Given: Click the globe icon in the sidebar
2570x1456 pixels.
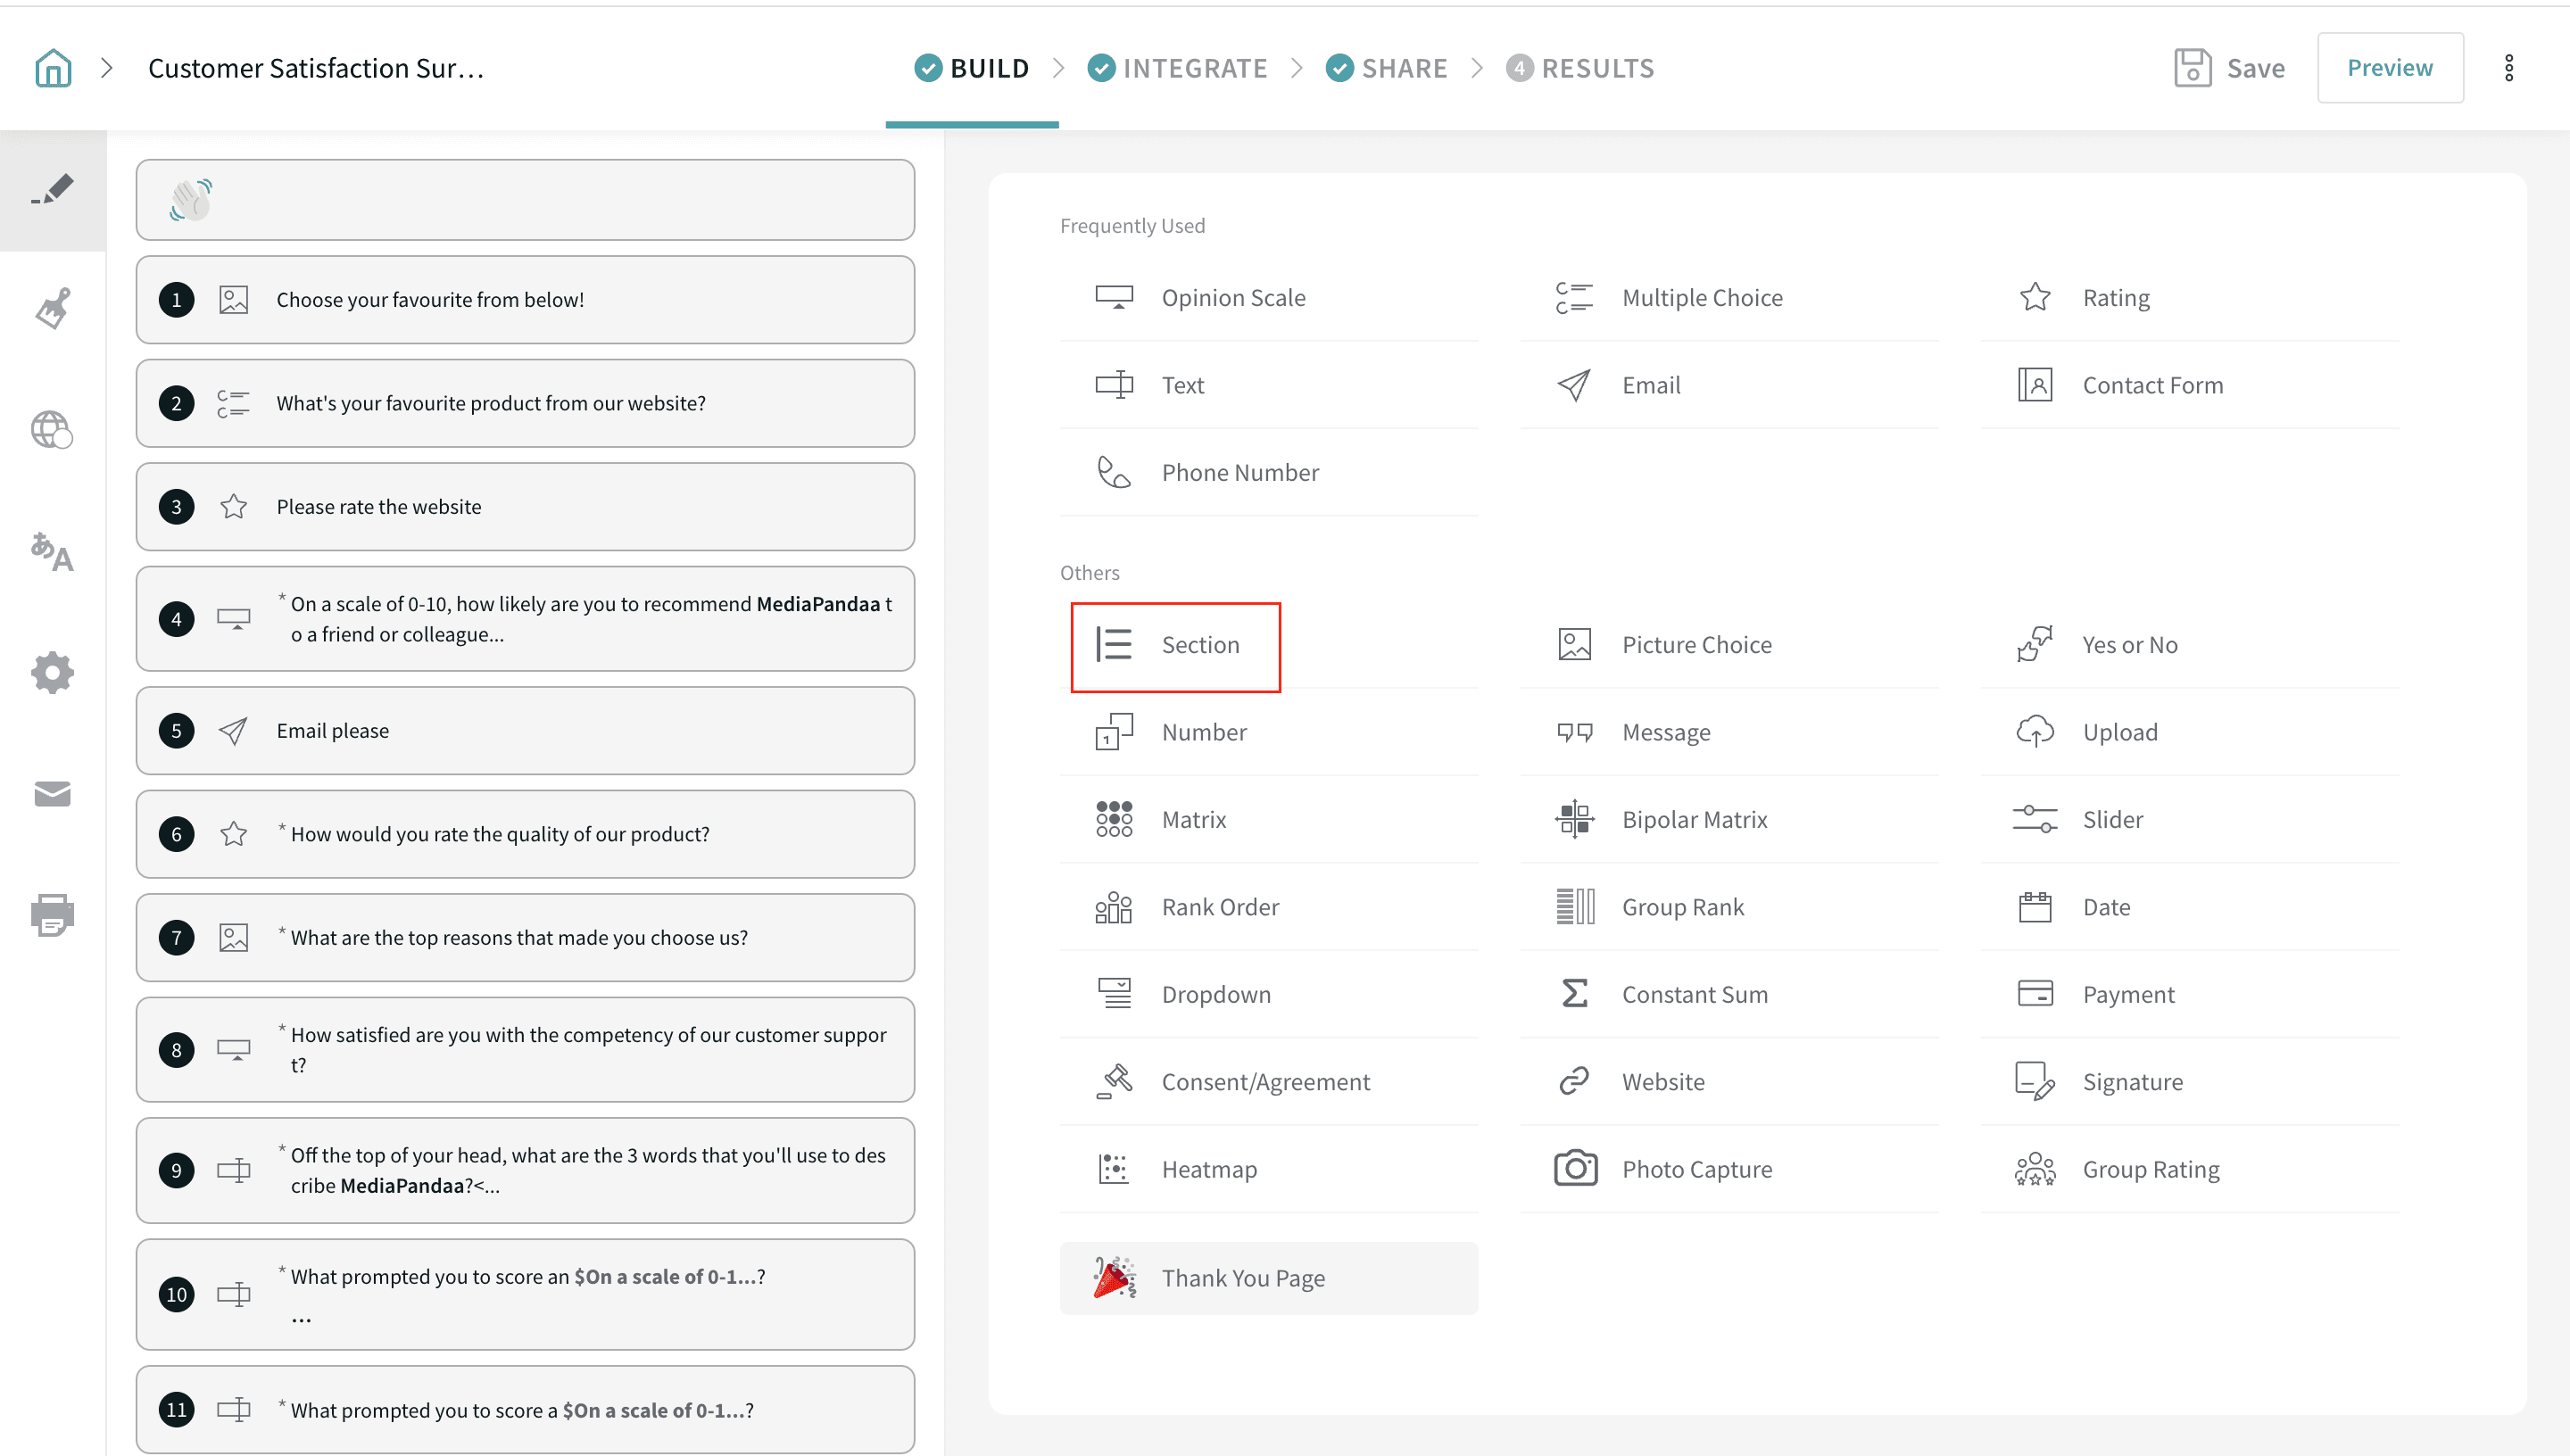Looking at the screenshot, I should coord(53,430).
